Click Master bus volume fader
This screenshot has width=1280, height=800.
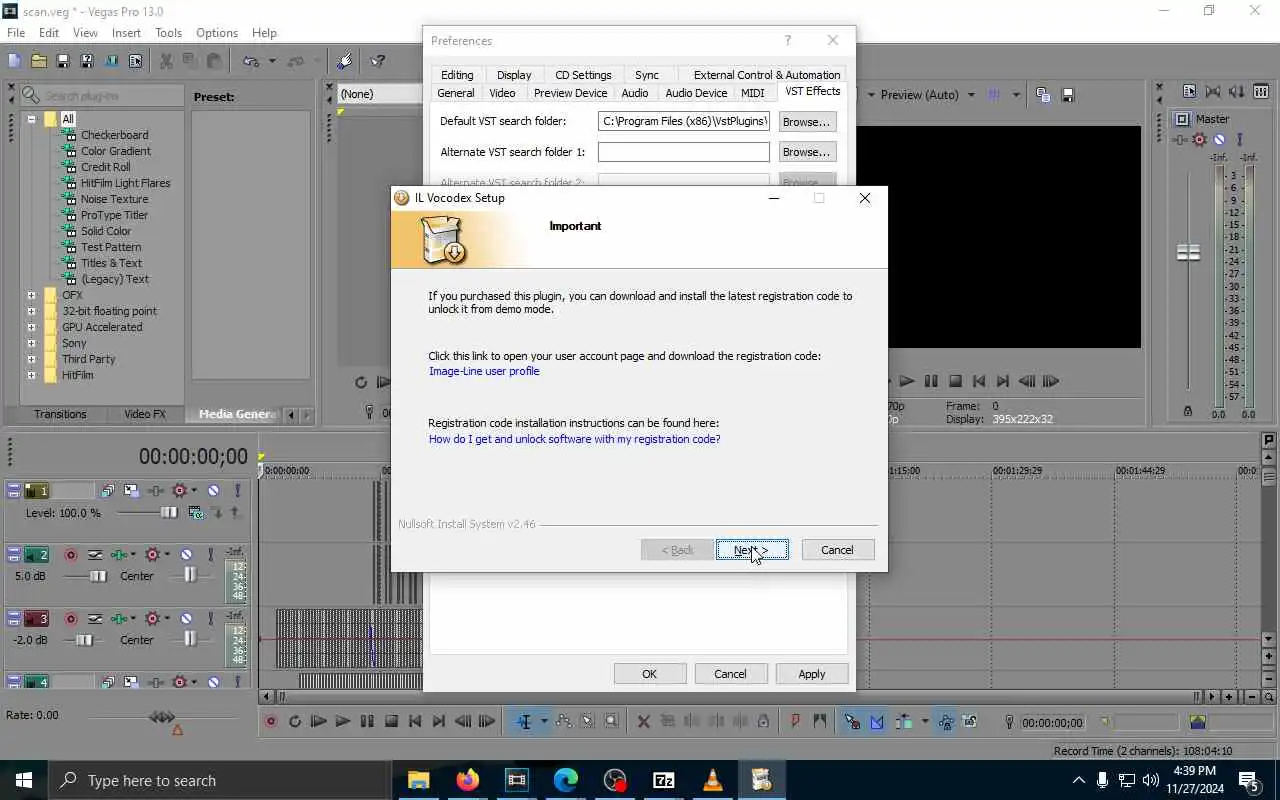[x=1188, y=252]
